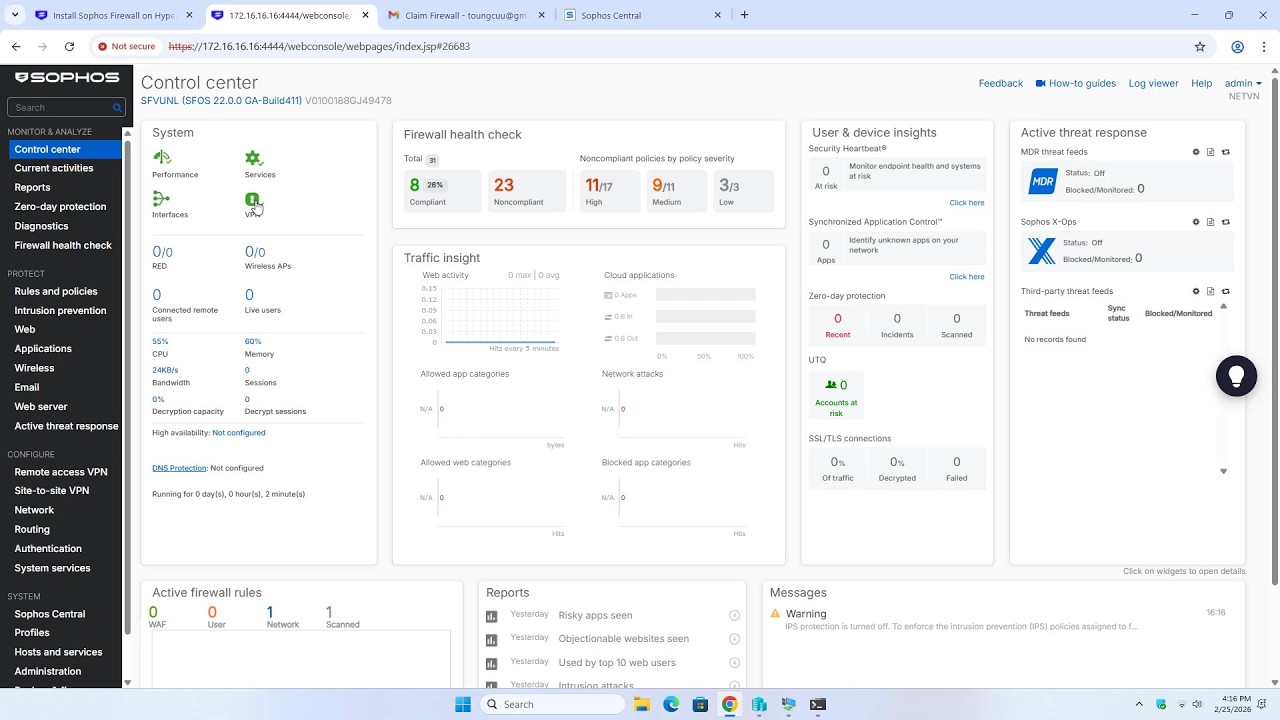Open the admin user dropdown

coord(1243,84)
